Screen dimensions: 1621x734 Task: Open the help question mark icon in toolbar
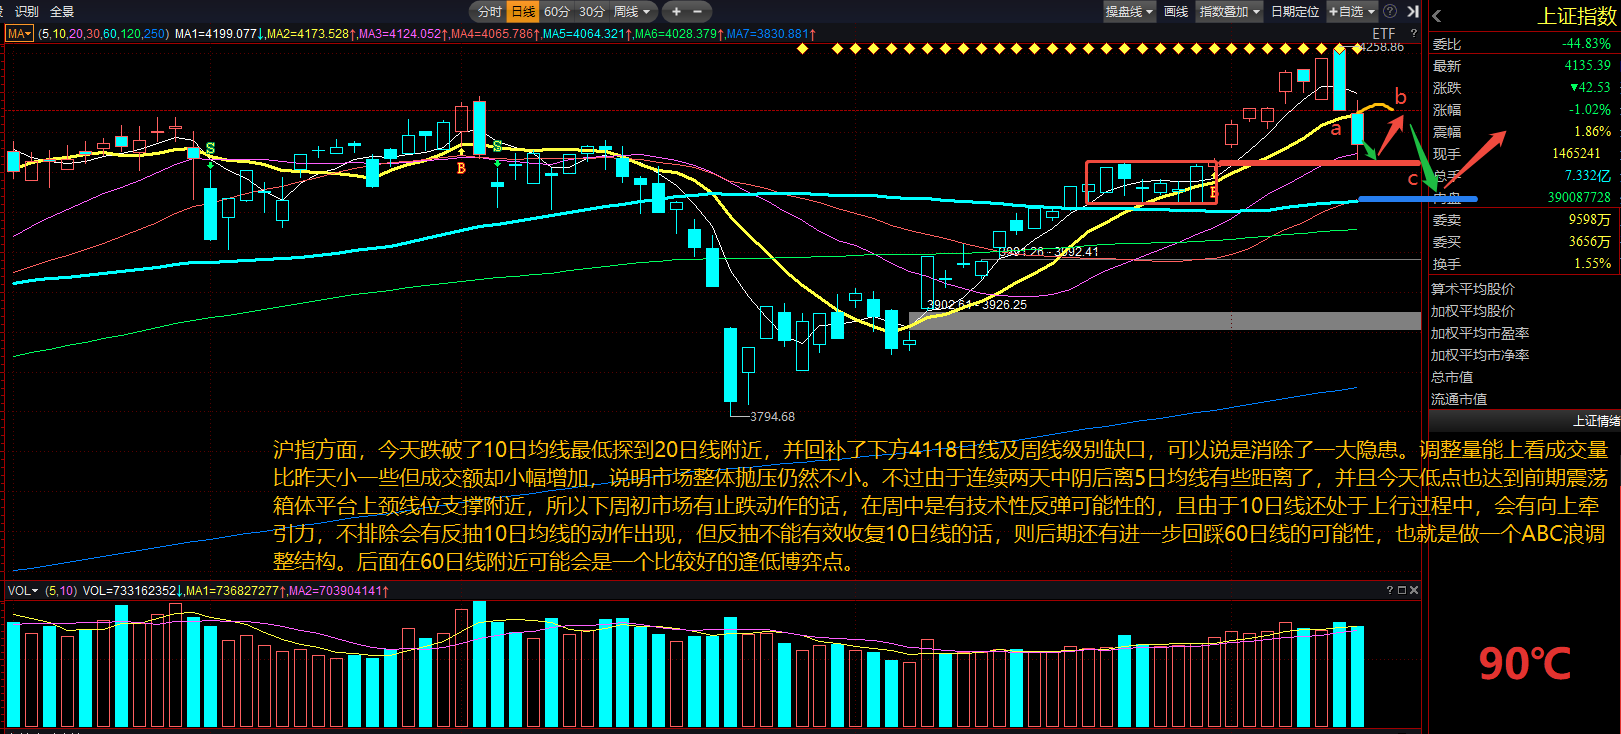[1390, 11]
